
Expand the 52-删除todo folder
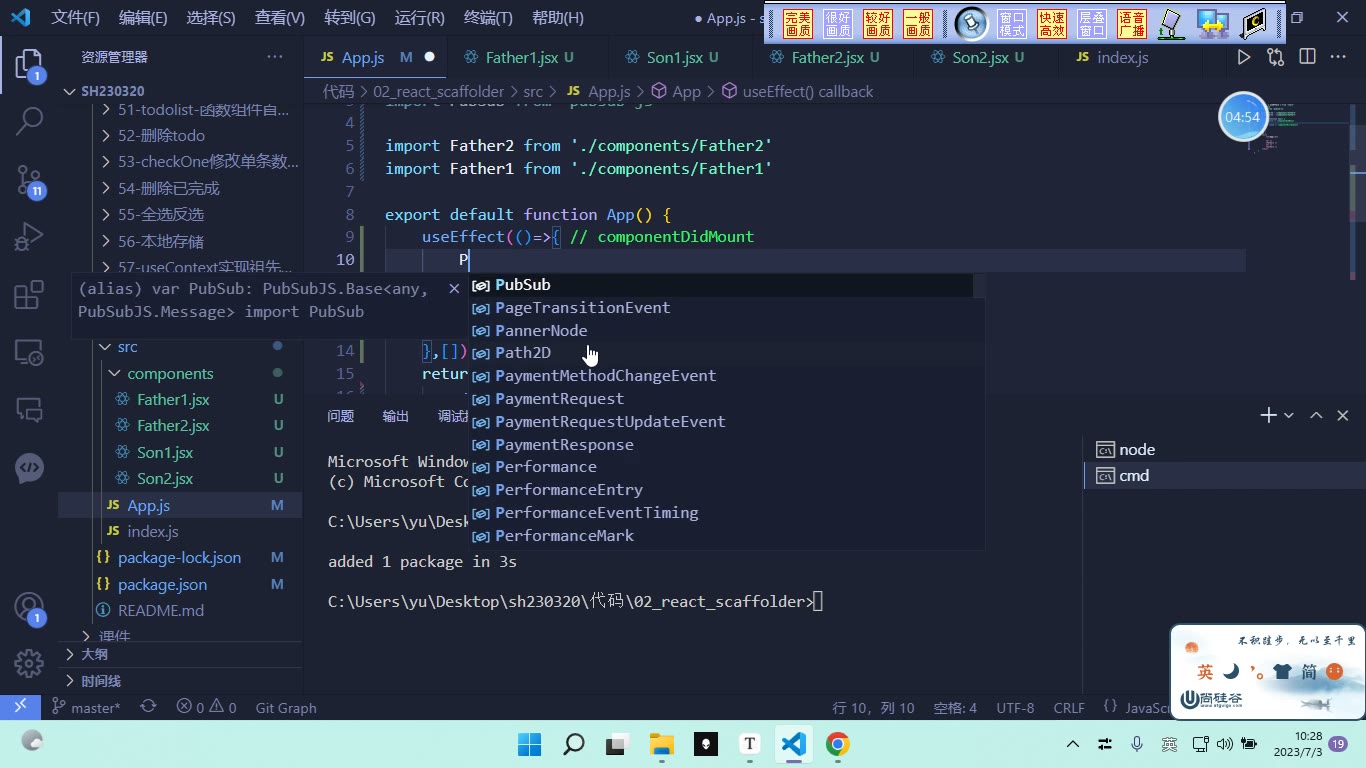tap(161, 135)
